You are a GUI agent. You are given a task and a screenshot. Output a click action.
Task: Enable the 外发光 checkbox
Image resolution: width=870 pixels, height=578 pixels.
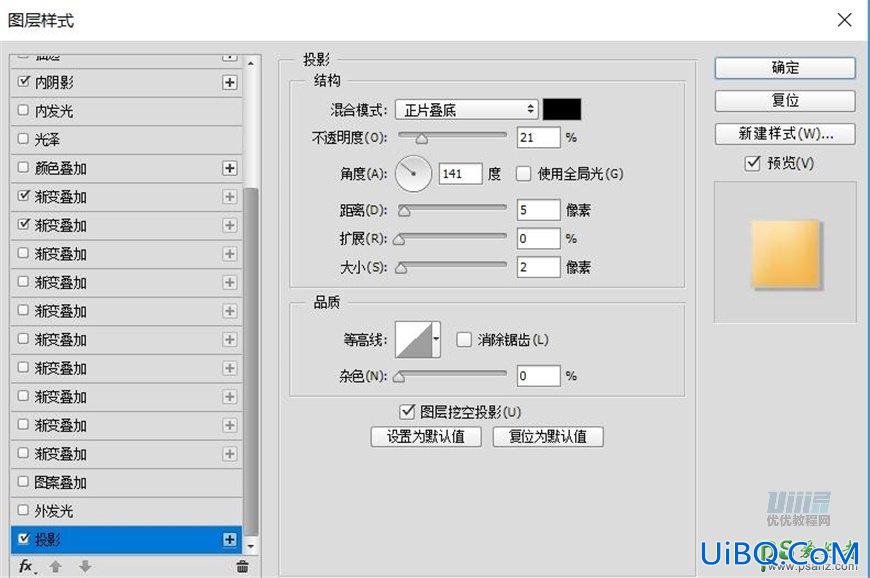pos(23,510)
